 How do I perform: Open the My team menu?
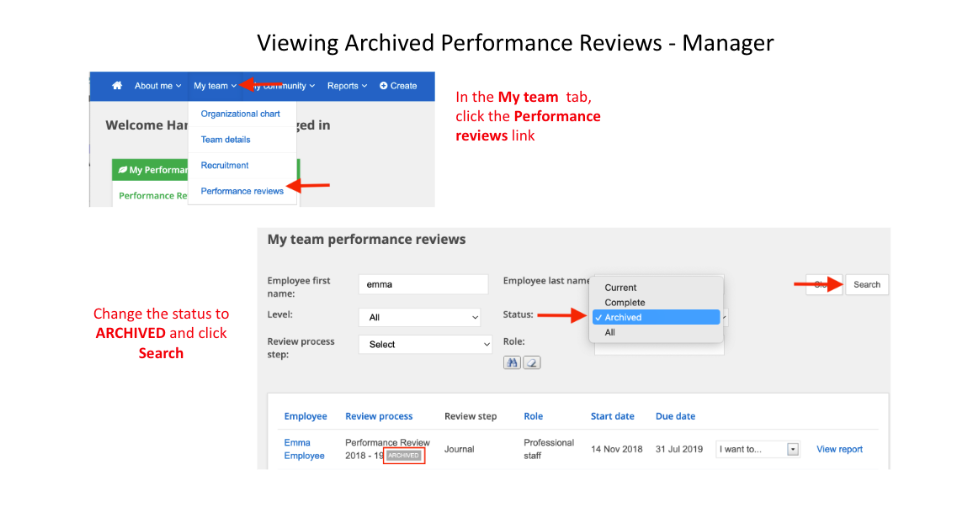point(215,86)
